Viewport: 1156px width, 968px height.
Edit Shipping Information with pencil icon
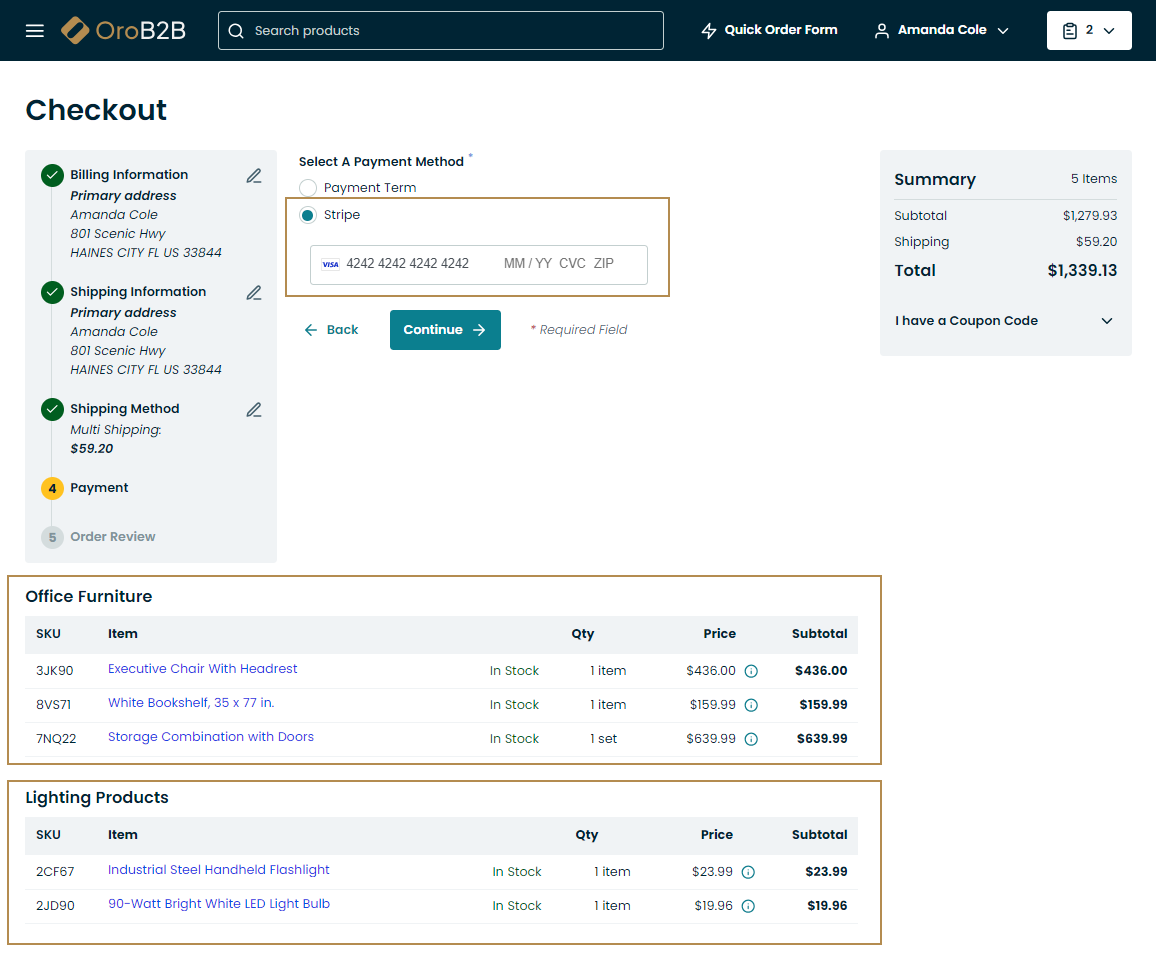click(x=254, y=293)
